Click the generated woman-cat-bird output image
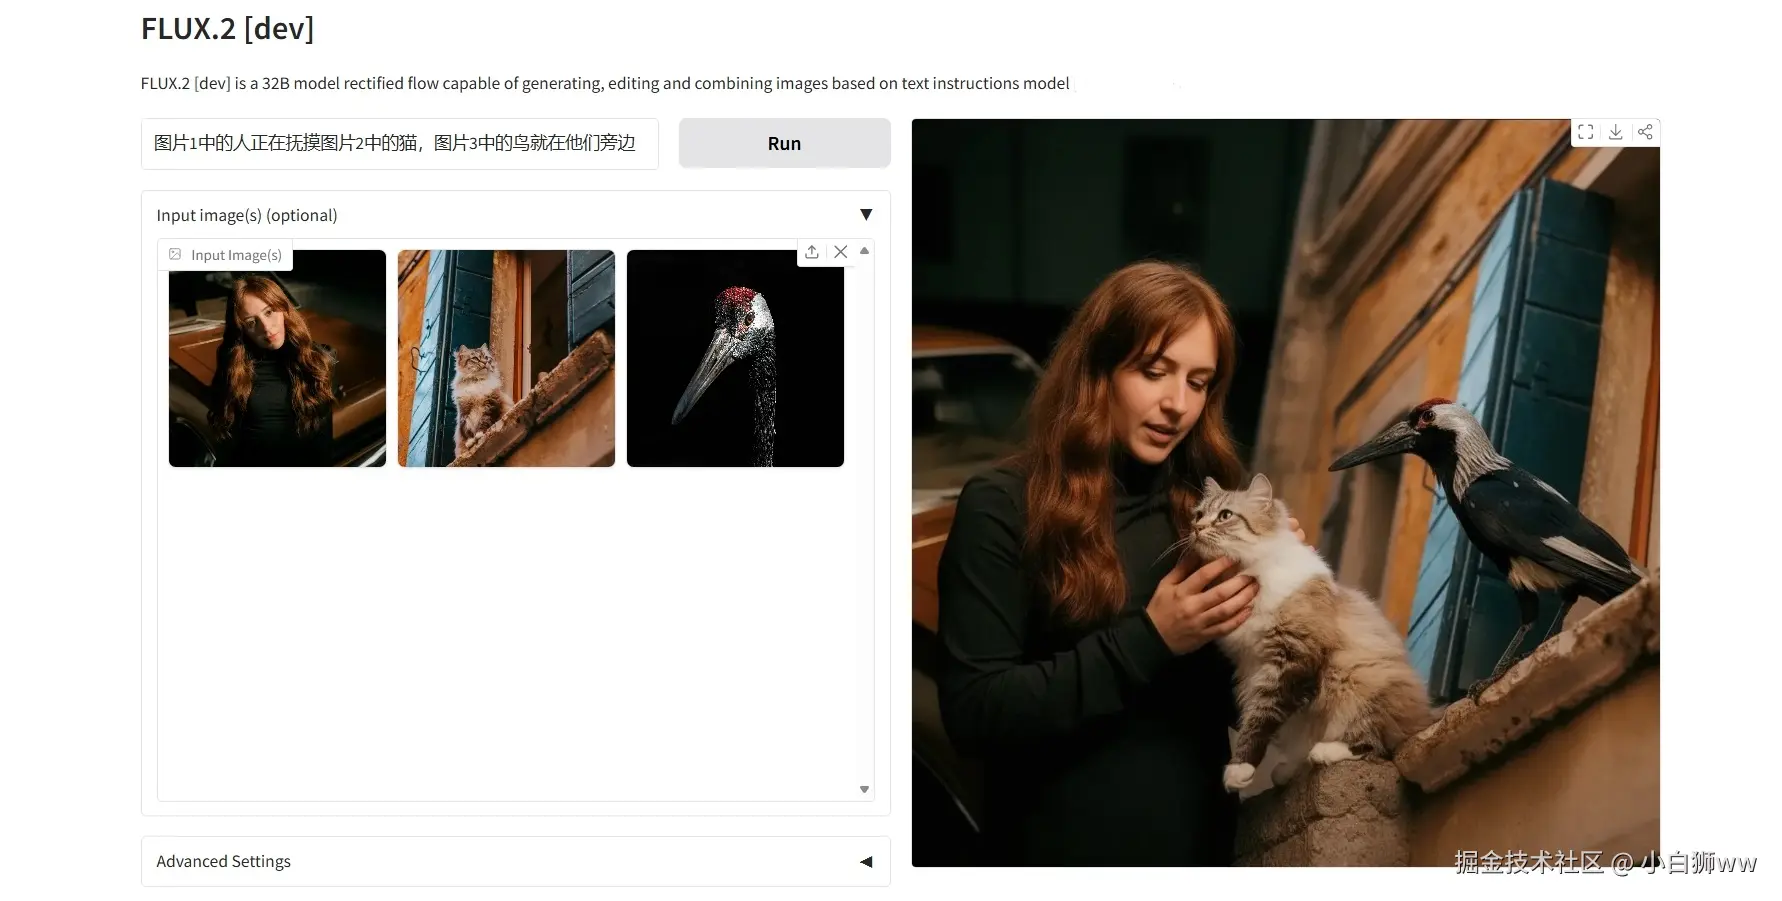Viewport: 1782px width, 901px height. (1285, 493)
